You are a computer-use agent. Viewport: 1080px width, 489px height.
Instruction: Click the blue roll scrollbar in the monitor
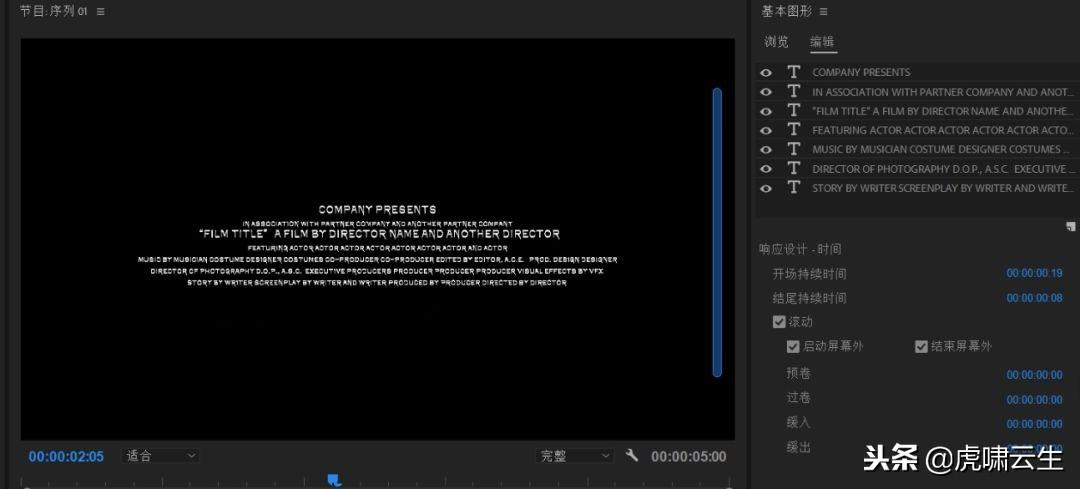point(717,232)
